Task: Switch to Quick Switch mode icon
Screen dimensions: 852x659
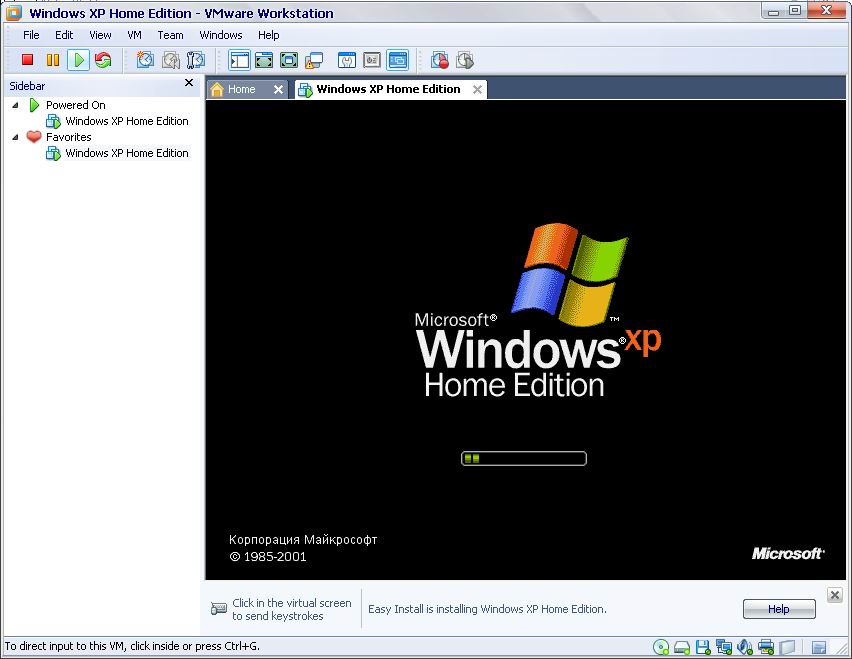Action: (264, 60)
